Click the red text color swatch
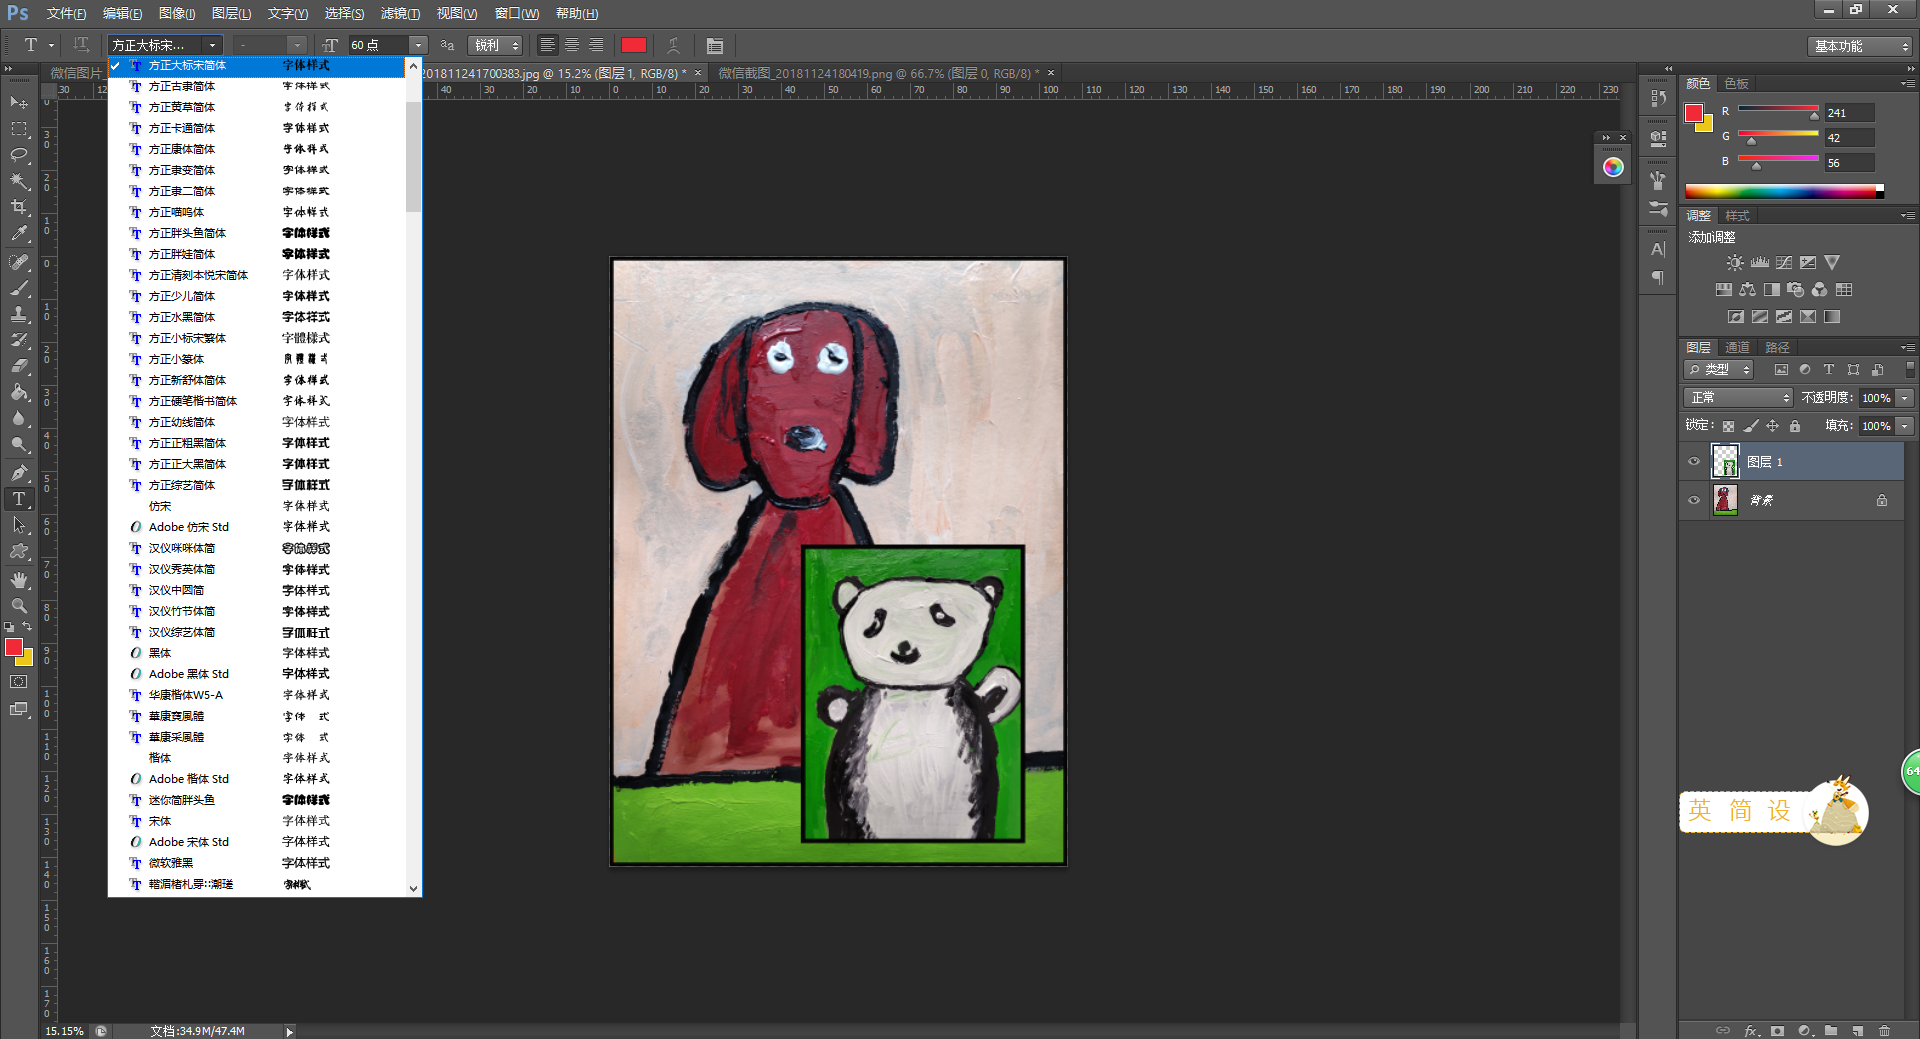1920x1039 pixels. 633,45
